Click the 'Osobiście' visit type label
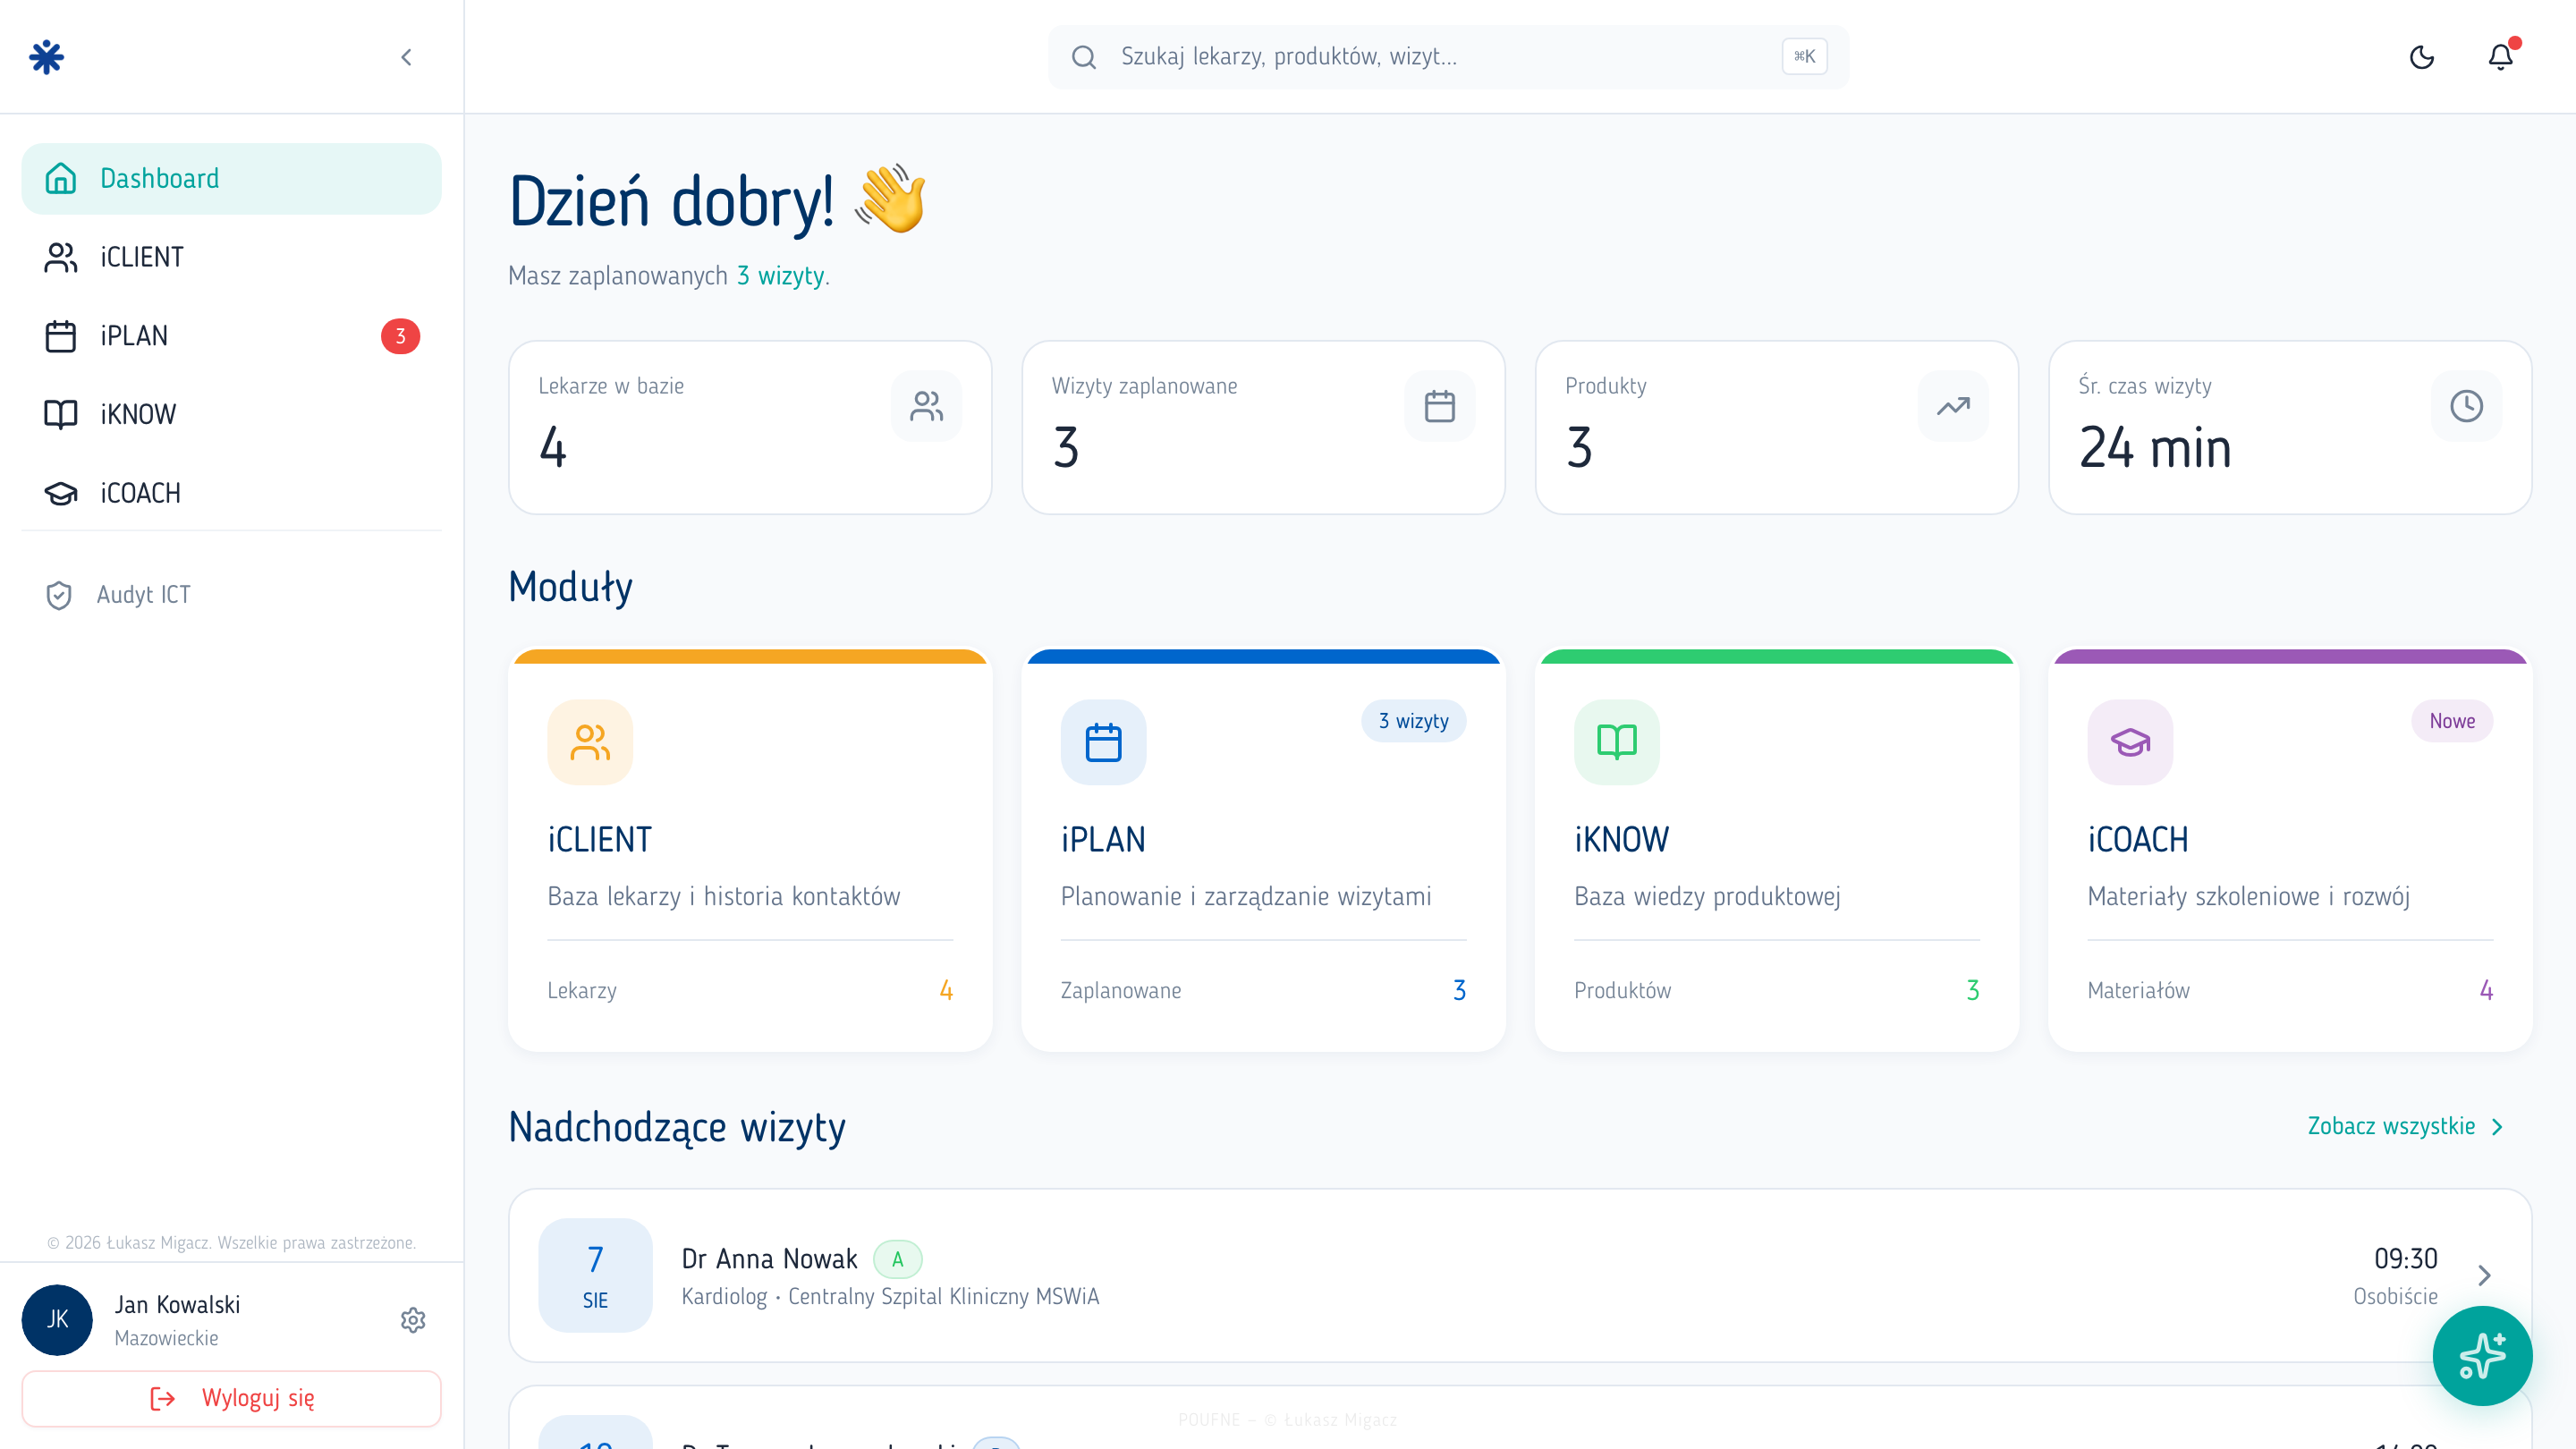 (2395, 1297)
